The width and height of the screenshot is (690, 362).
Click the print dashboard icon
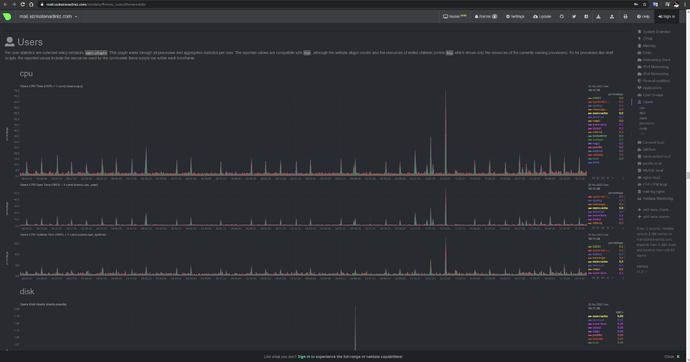[x=625, y=16]
